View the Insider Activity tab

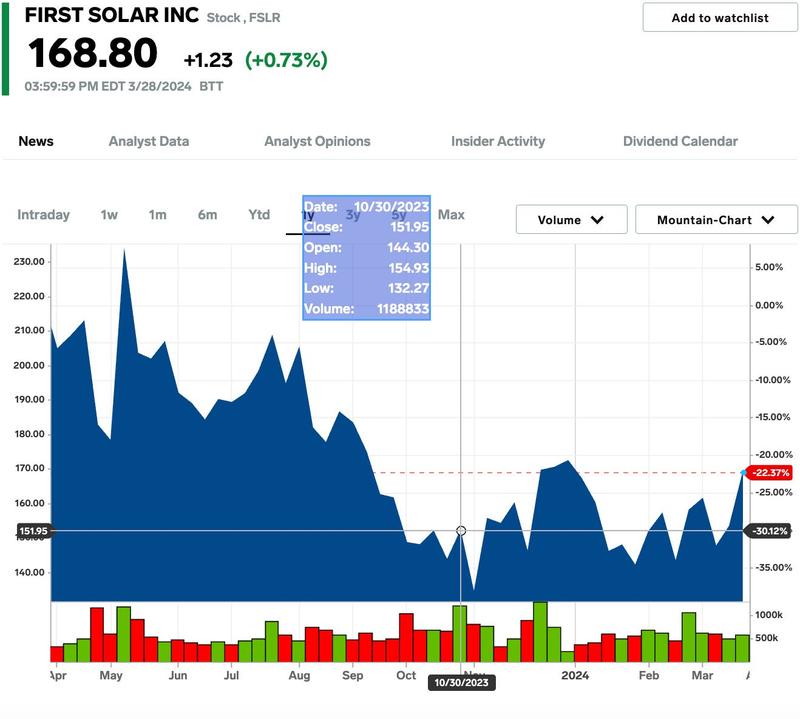498,141
